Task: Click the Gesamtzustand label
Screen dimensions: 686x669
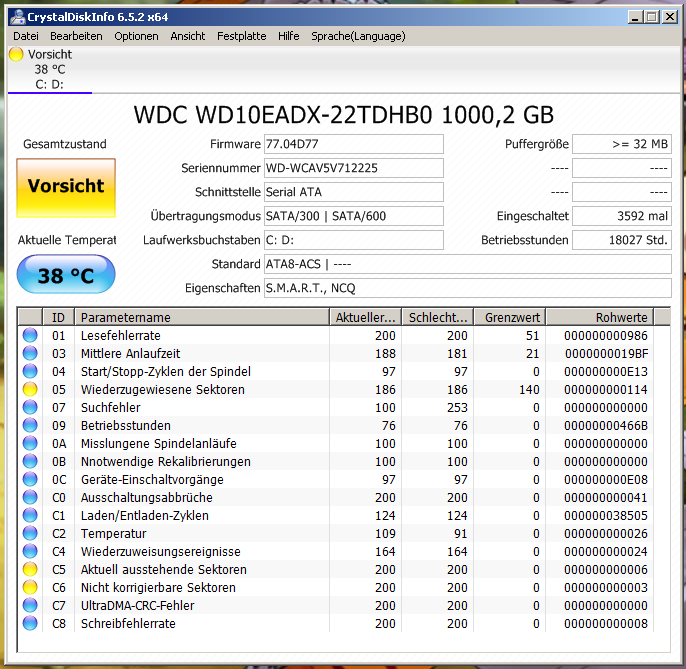Action: tap(65, 144)
